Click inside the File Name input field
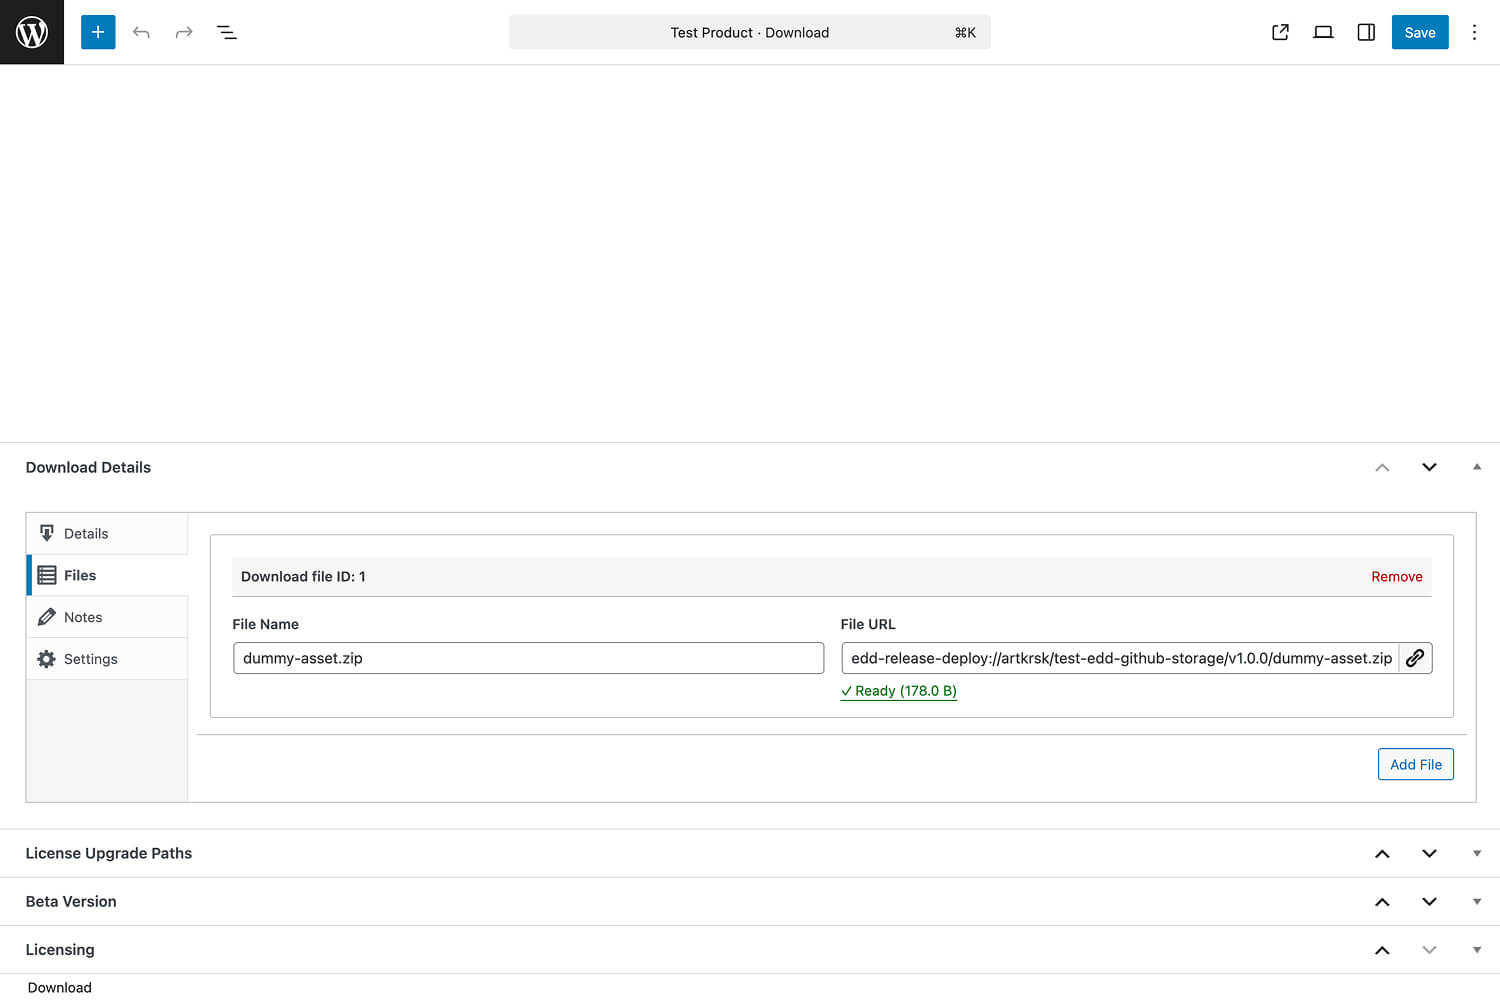 (528, 658)
